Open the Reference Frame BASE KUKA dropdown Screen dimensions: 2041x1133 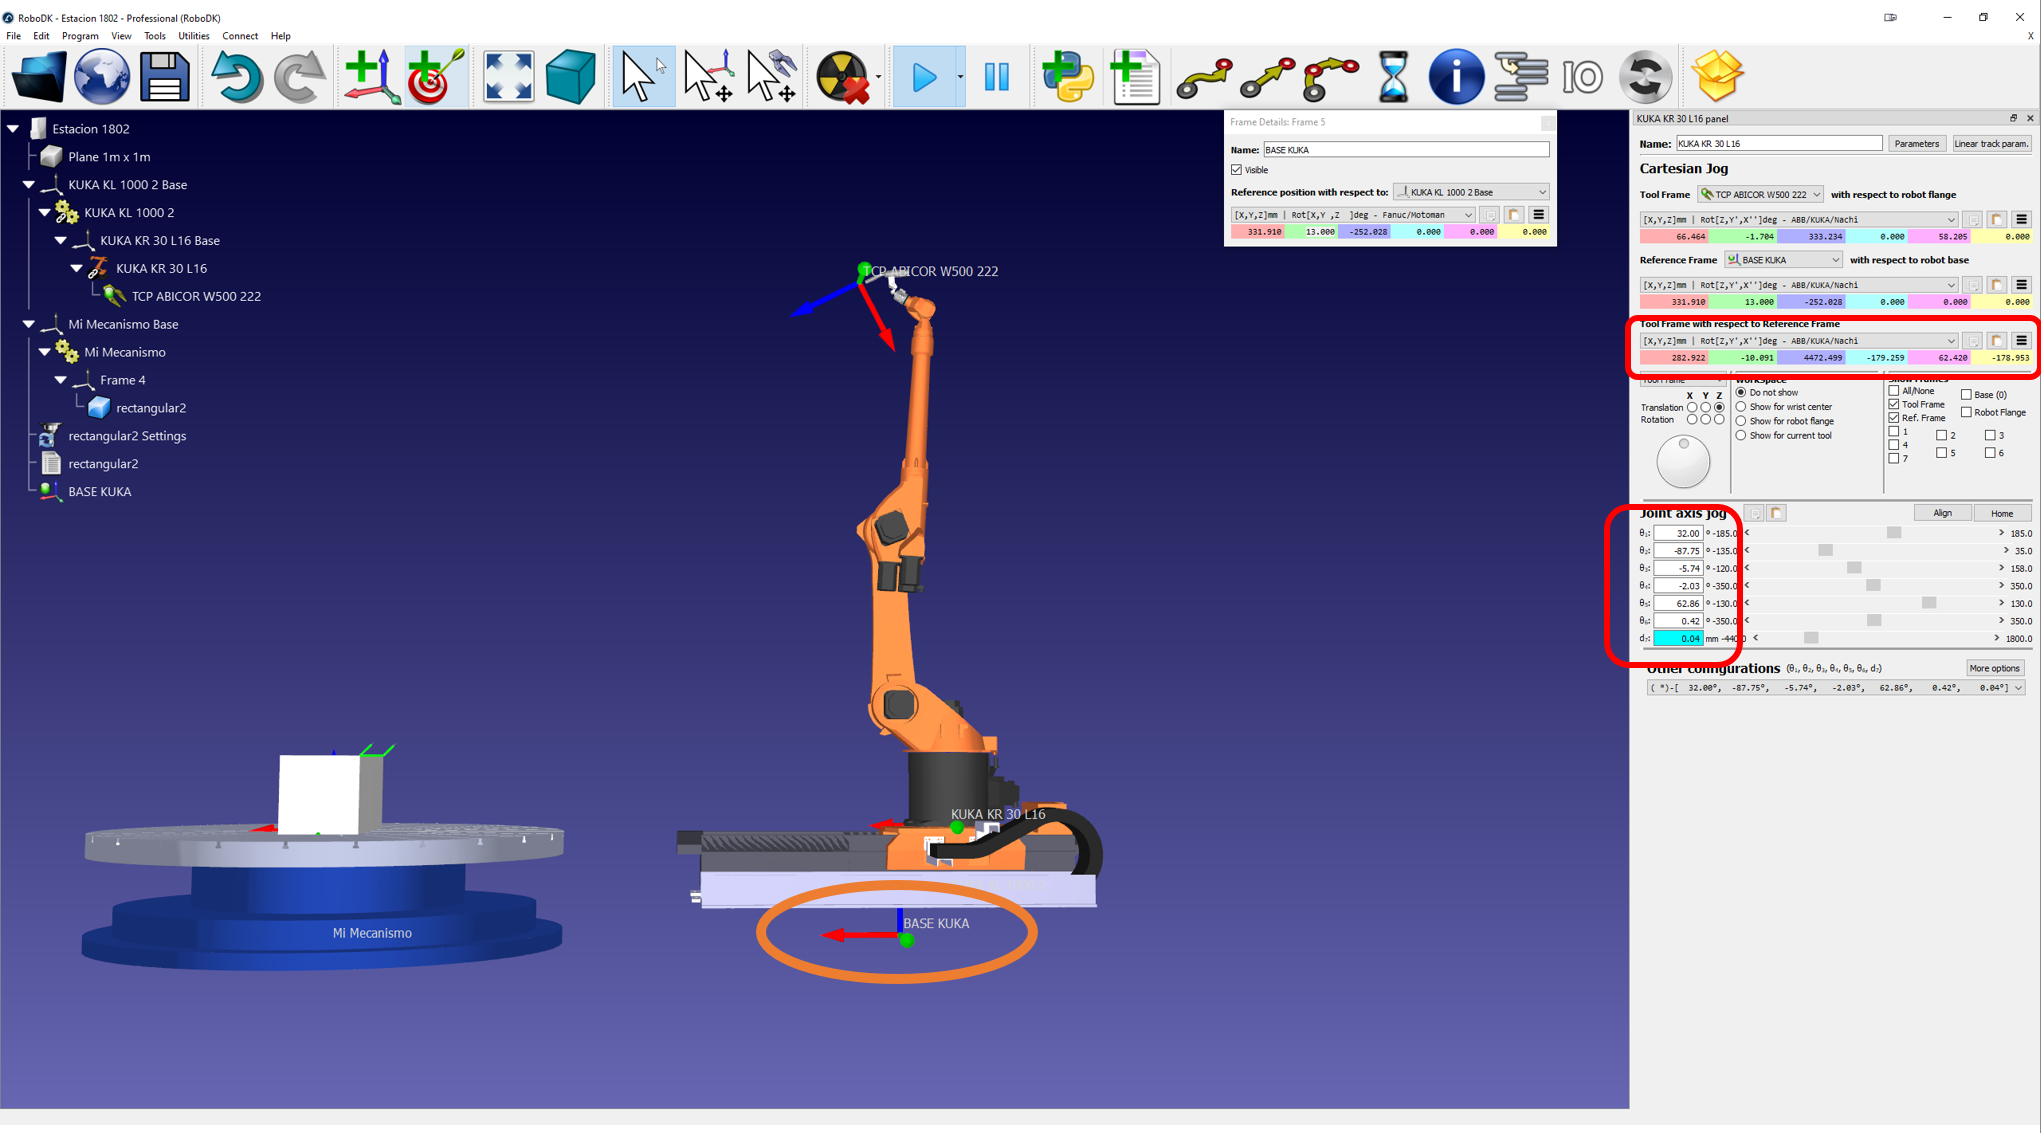point(1783,260)
